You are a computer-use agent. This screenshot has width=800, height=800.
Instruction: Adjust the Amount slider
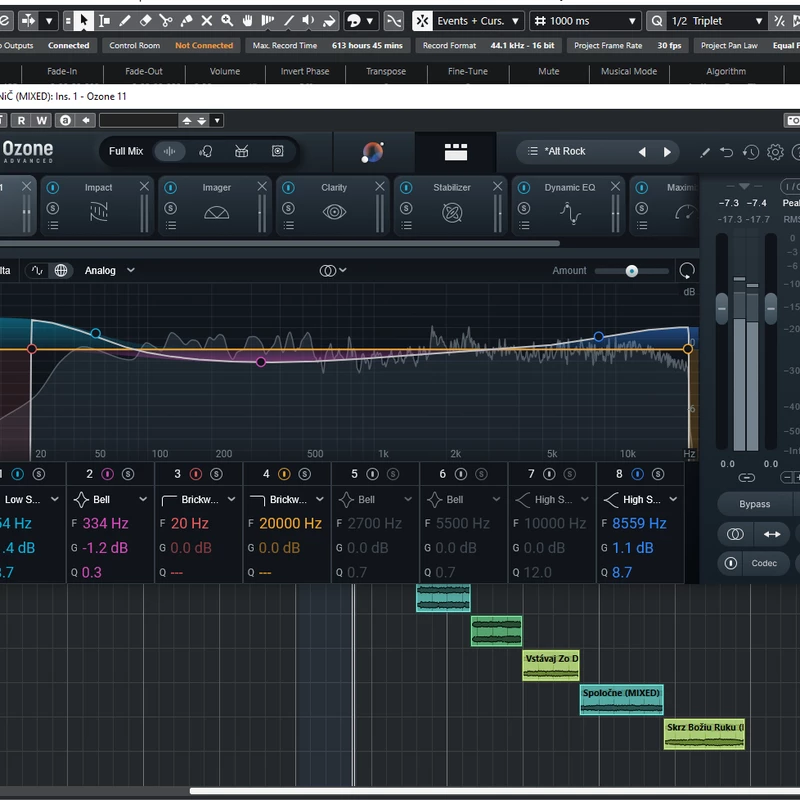pos(632,271)
